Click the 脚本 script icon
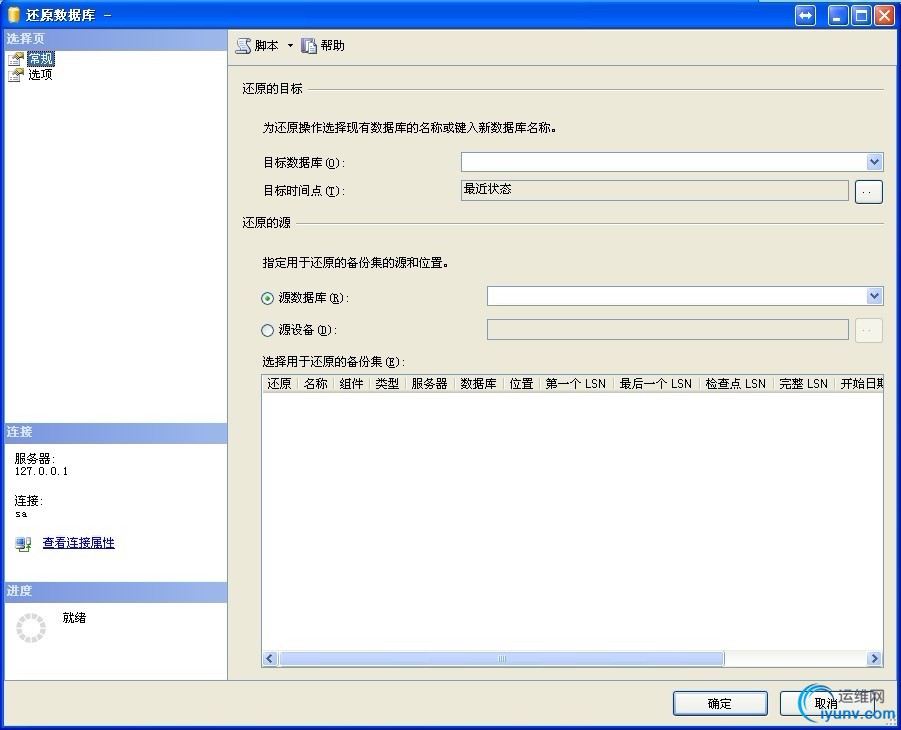The image size is (901, 730). (x=244, y=45)
